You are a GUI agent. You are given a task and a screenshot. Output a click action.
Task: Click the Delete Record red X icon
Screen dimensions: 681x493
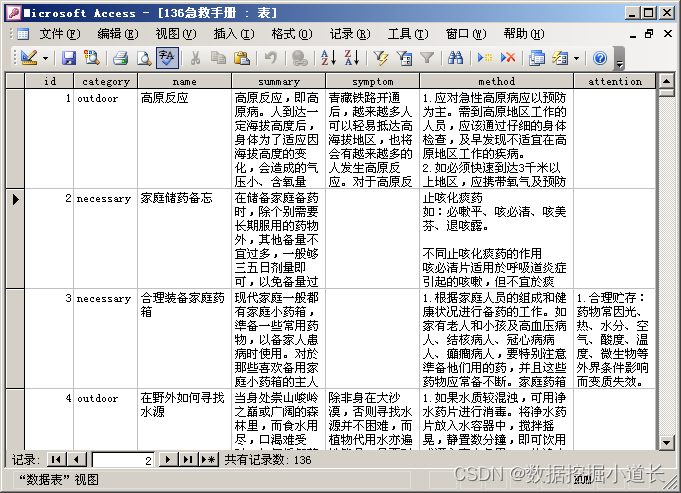point(508,58)
